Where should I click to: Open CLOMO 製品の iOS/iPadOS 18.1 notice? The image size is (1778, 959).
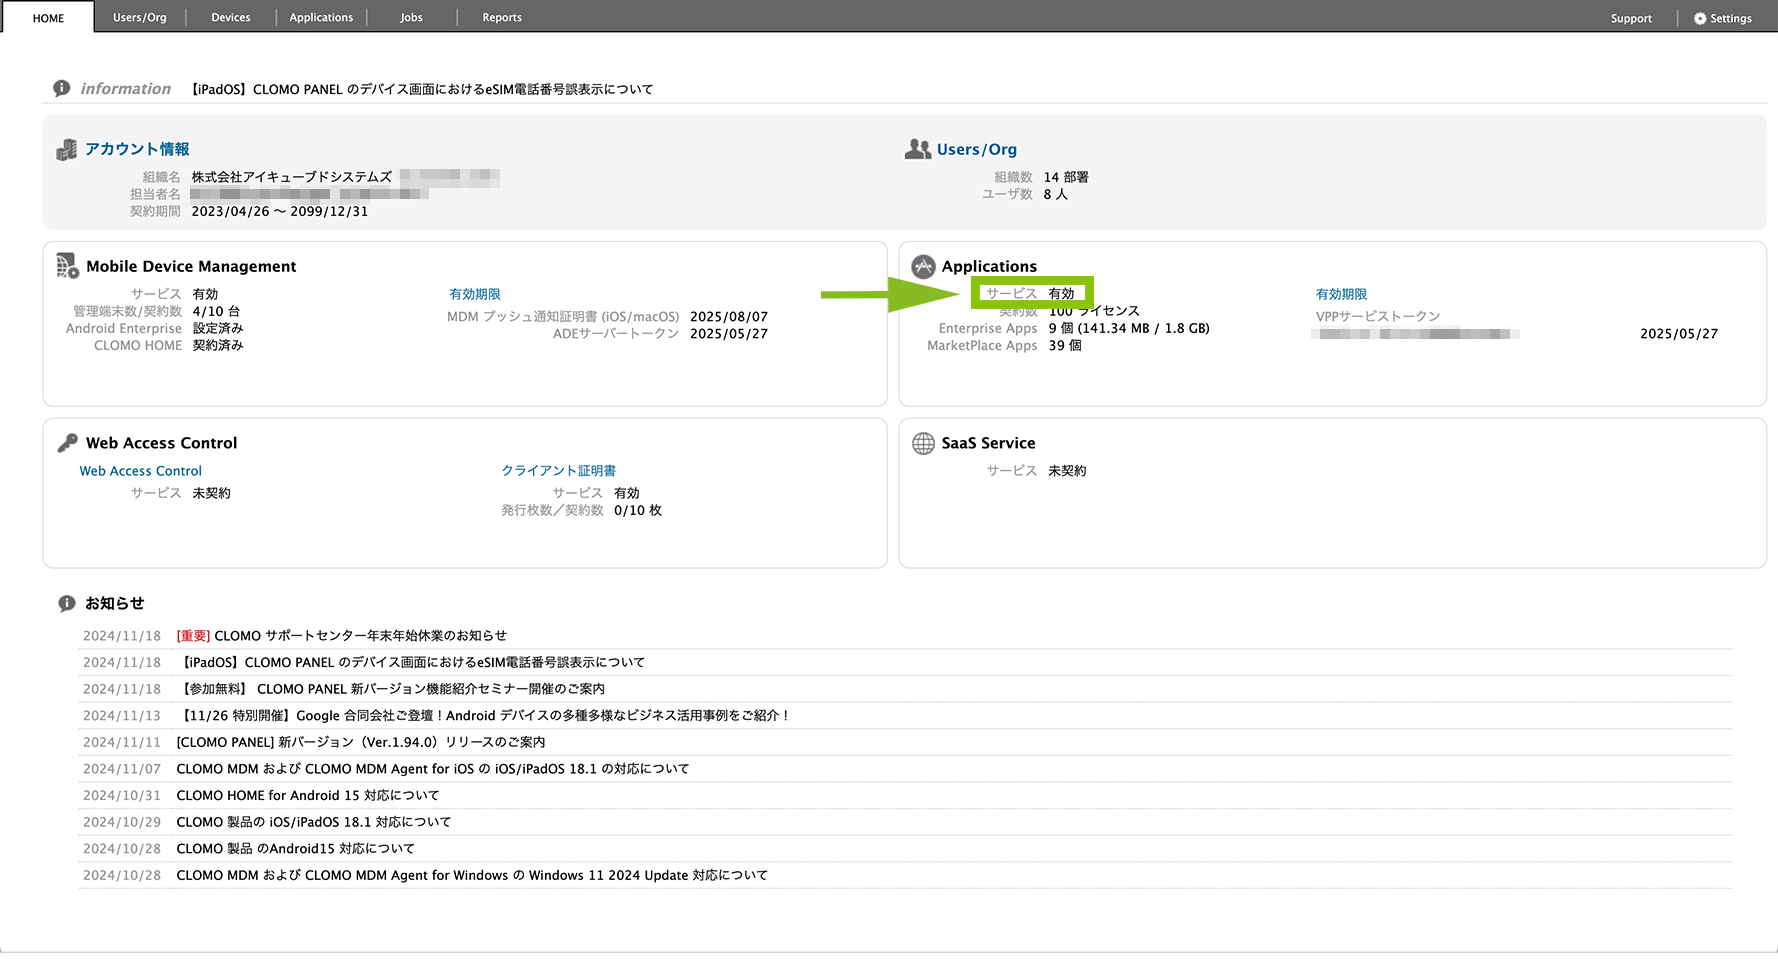(314, 822)
